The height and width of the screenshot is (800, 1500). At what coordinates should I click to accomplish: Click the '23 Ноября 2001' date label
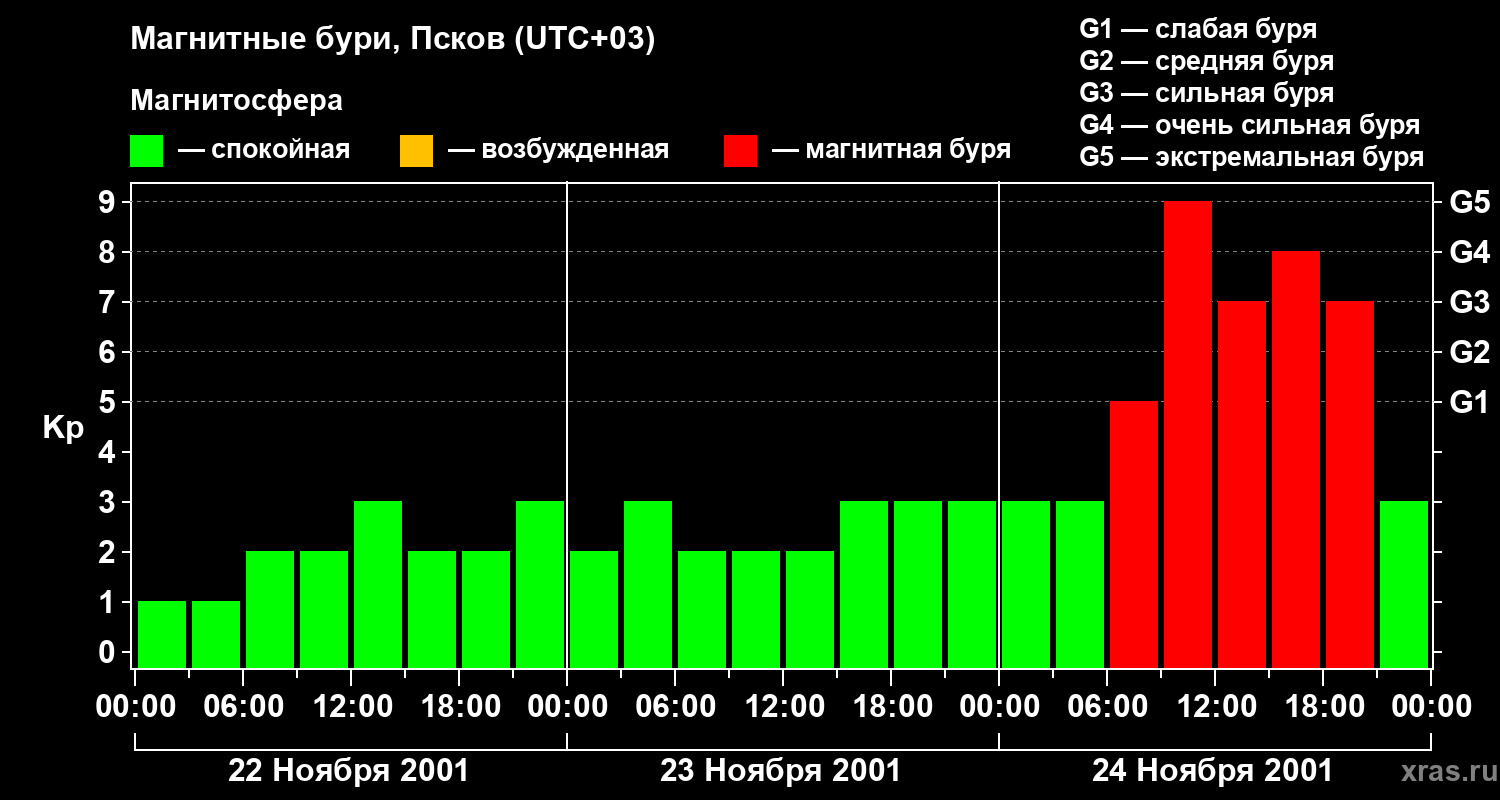(781, 771)
